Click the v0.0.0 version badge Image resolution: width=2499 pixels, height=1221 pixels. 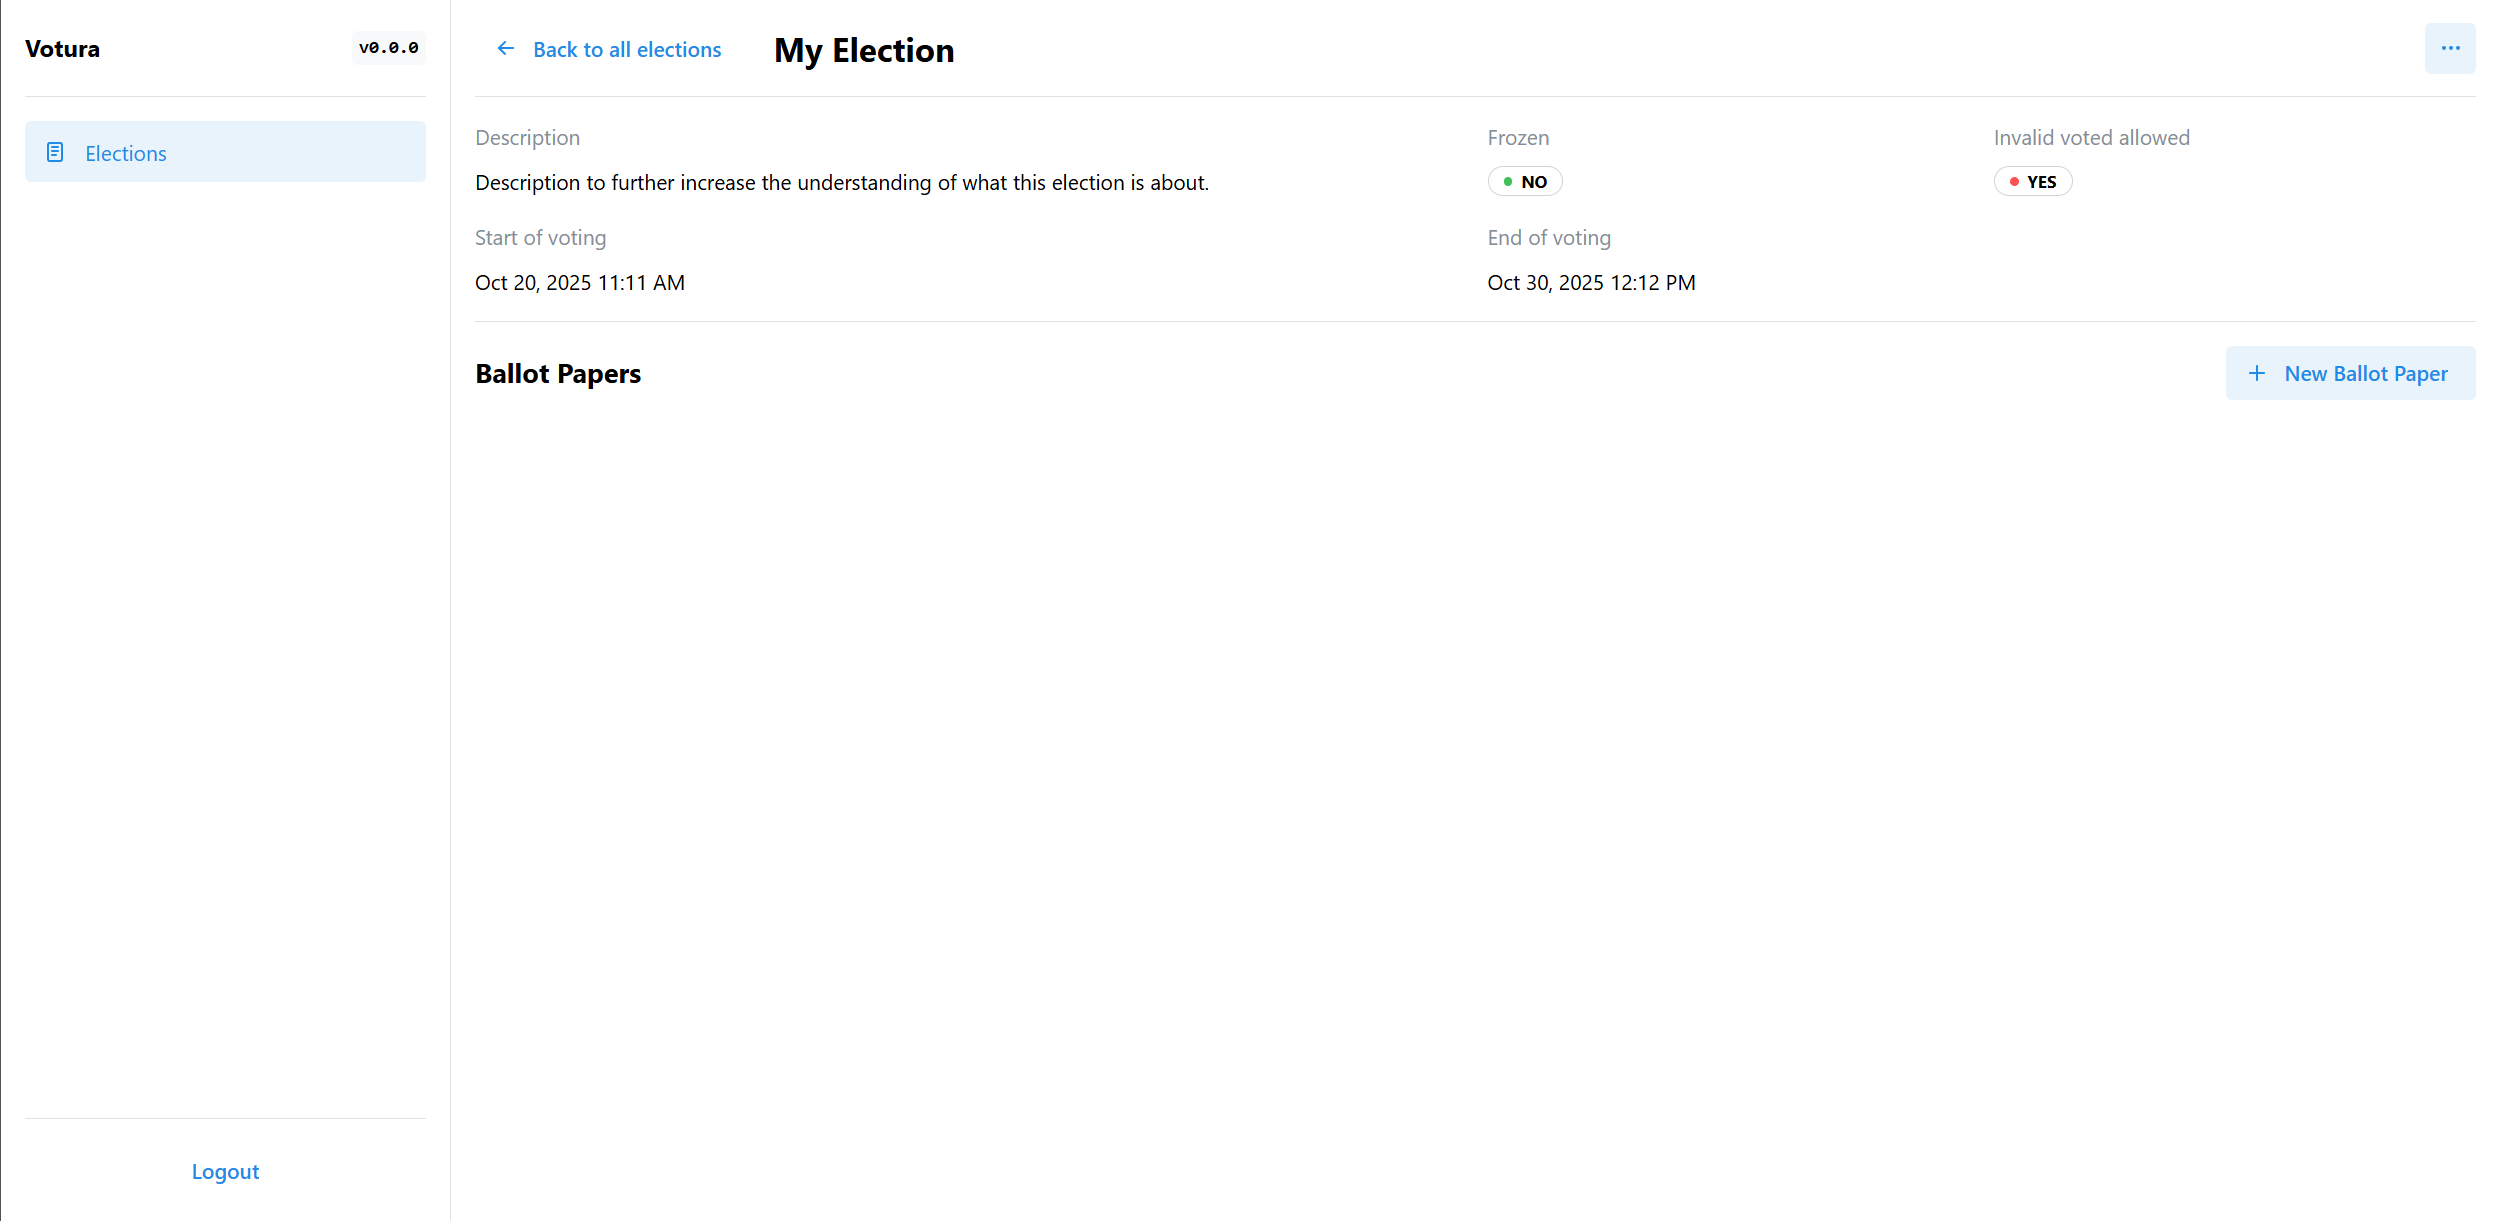388,48
